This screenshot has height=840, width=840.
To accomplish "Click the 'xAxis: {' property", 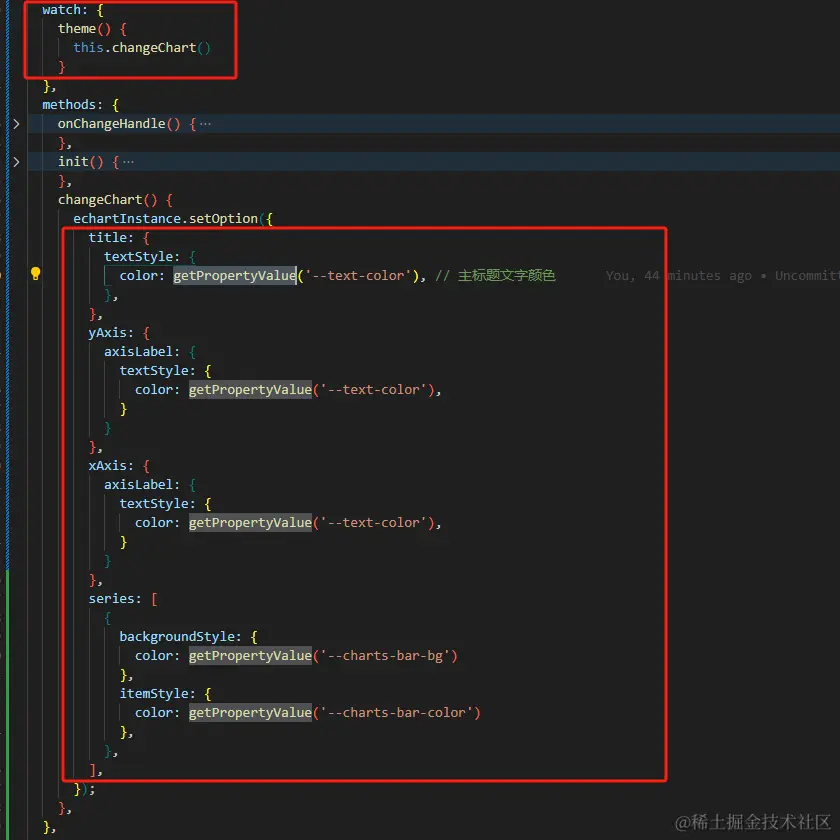I will pyautogui.click(x=119, y=466).
